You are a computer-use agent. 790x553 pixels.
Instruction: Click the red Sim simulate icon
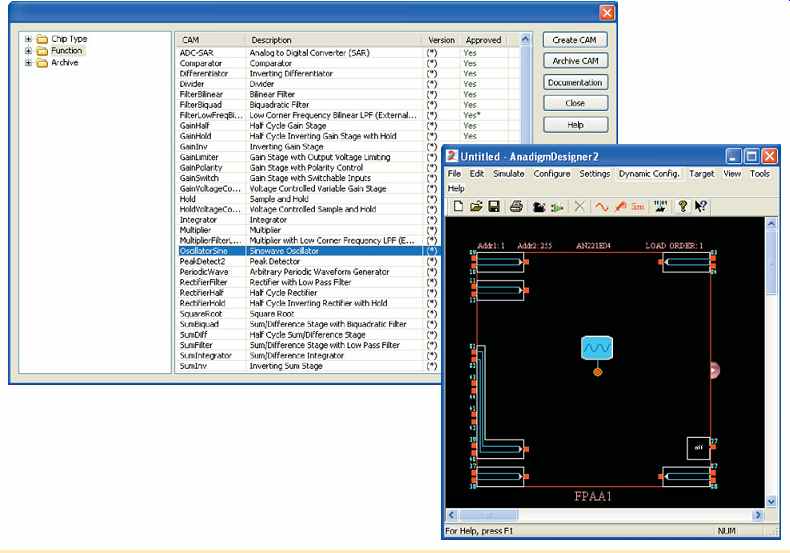pyautogui.click(x=638, y=206)
